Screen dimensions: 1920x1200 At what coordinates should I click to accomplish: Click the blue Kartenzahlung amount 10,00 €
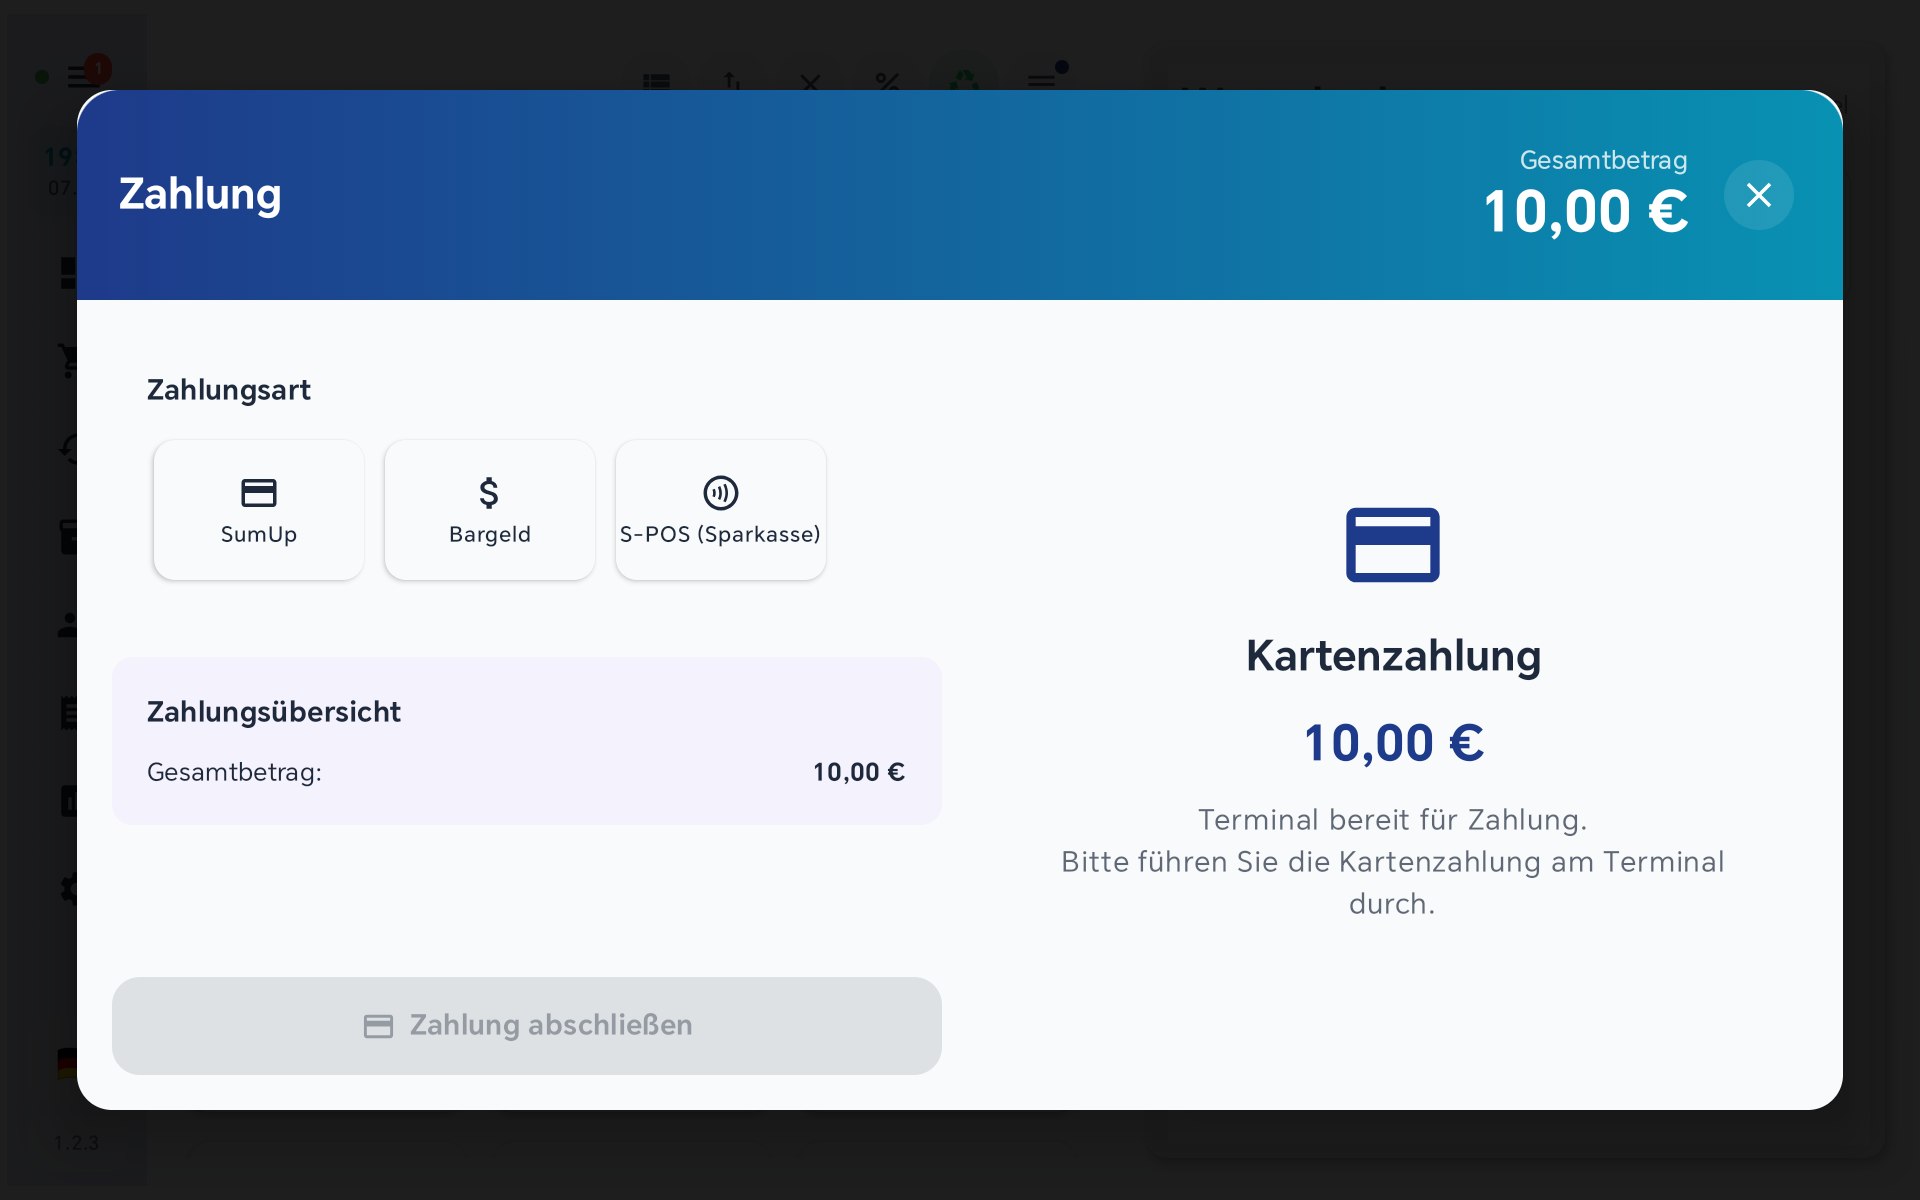coord(1393,743)
